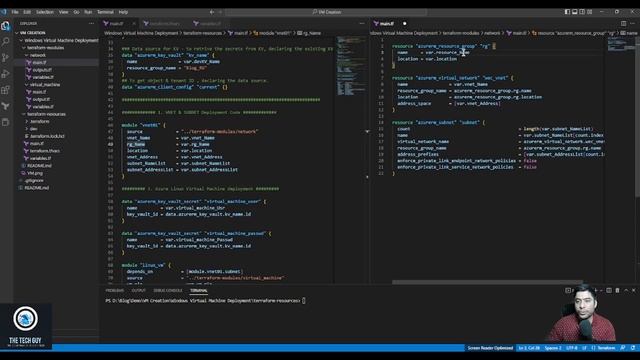
Task: Toggle primary side bar layout icon
Action: [567, 12]
